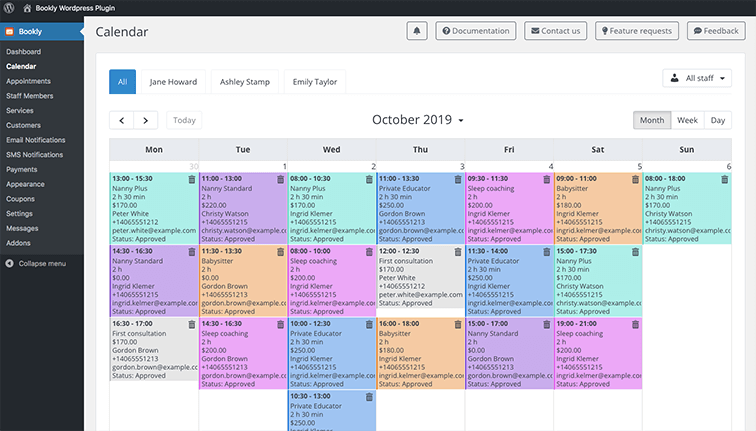Open the Feedback button

coord(716,31)
